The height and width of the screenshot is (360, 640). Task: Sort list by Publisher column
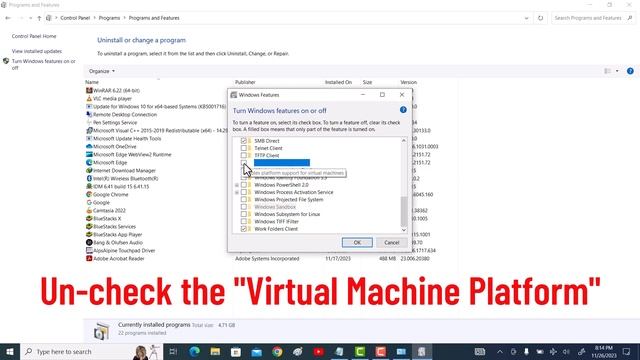pyautogui.click(x=245, y=82)
